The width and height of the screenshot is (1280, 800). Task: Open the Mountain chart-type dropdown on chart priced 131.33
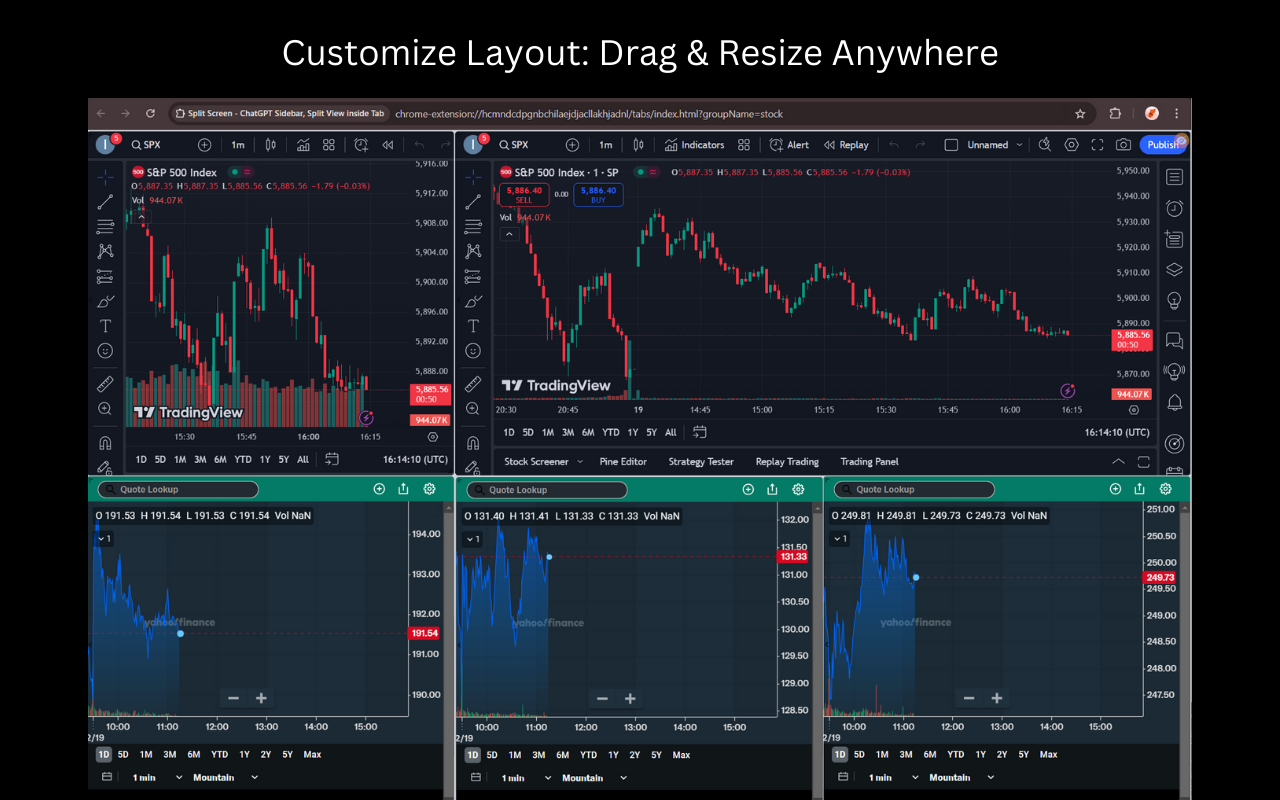click(x=593, y=778)
